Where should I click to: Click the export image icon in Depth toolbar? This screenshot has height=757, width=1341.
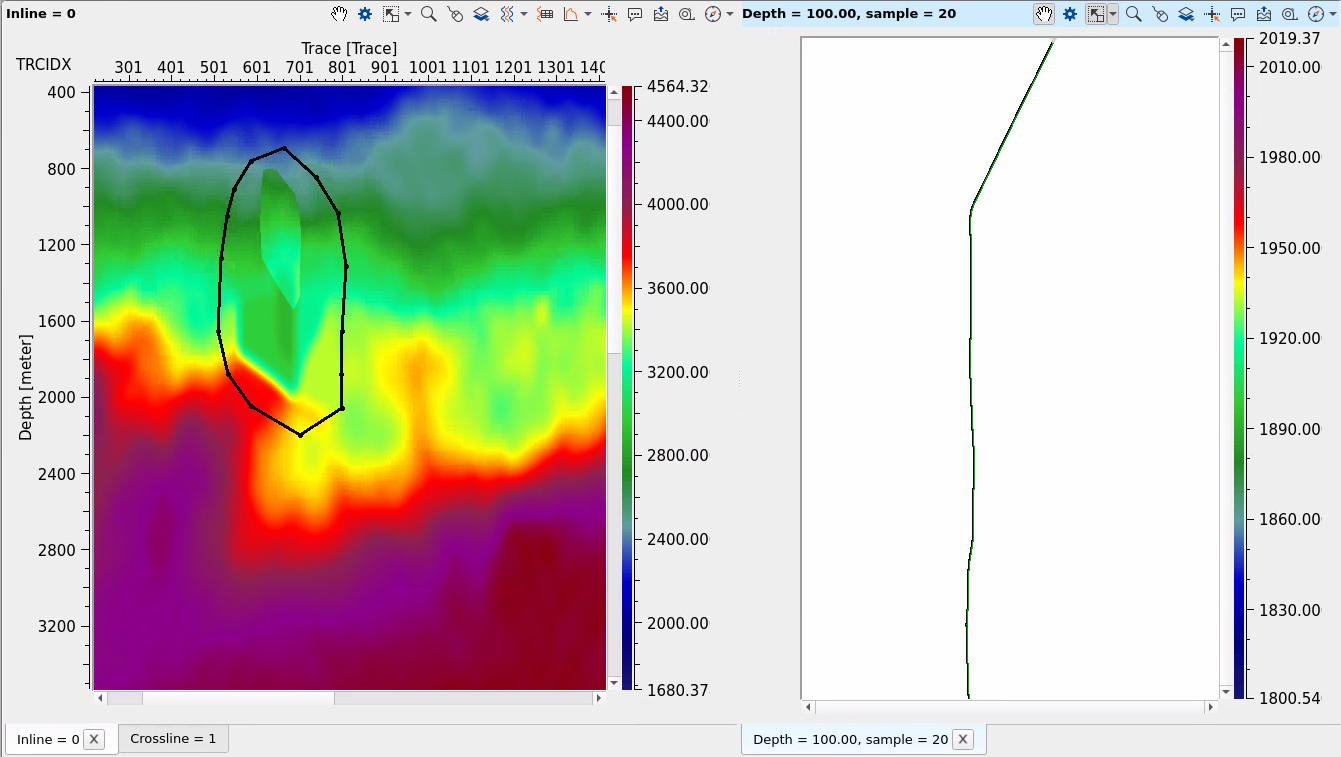(1264, 14)
